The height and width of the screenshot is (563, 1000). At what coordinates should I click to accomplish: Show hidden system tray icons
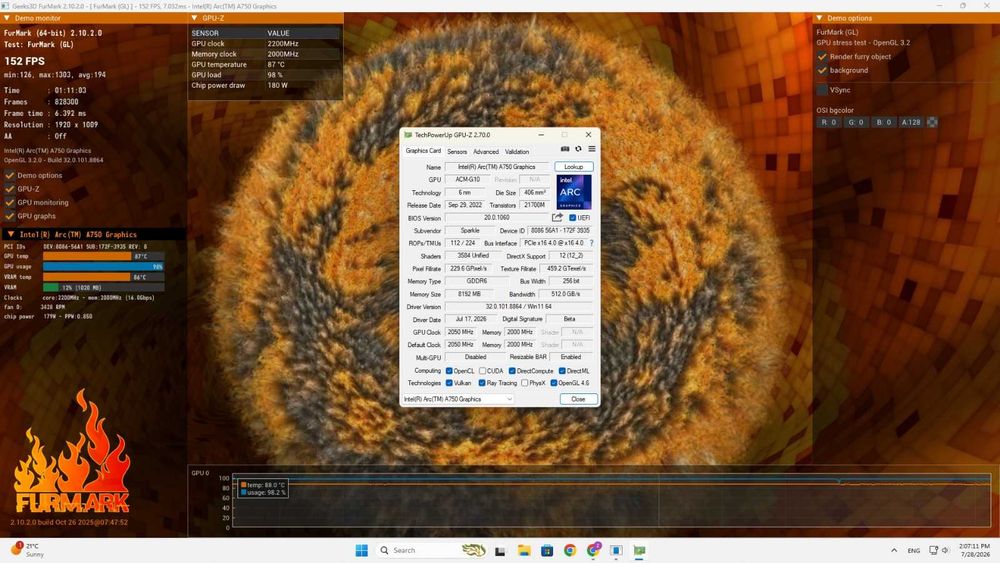point(893,550)
